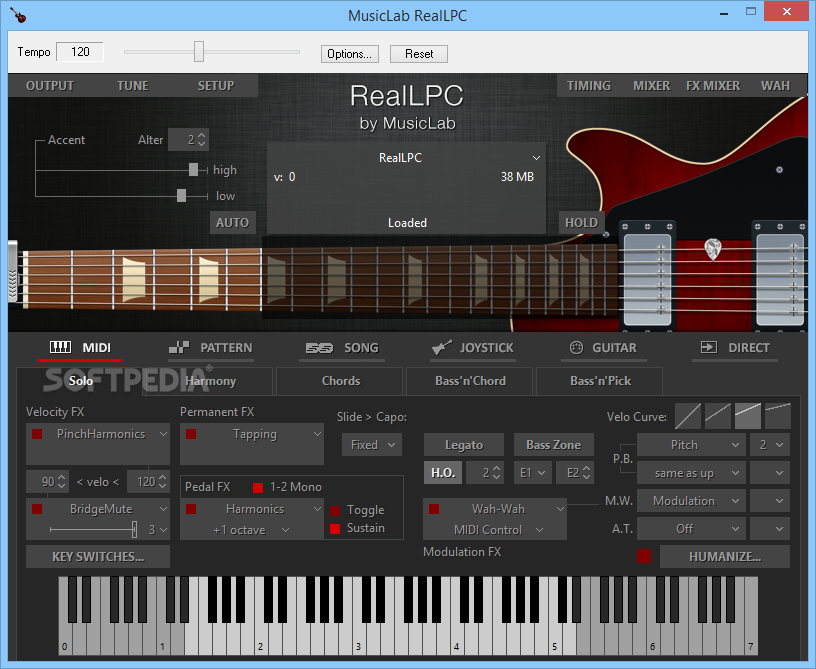Toggle the 1-2 Mono red square

point(258,487)
